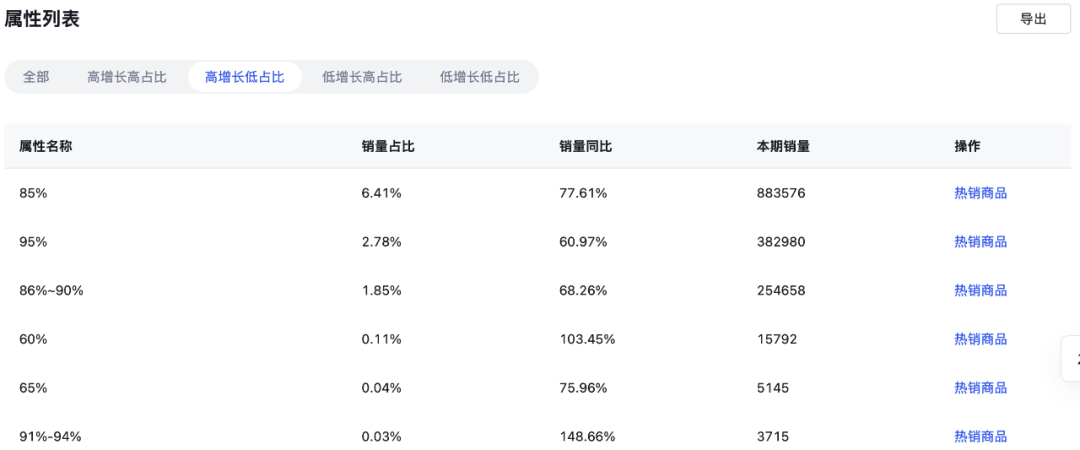Click the 属性名称 column header
Screen dimensions: 1080x450
[x=46, y=146]
